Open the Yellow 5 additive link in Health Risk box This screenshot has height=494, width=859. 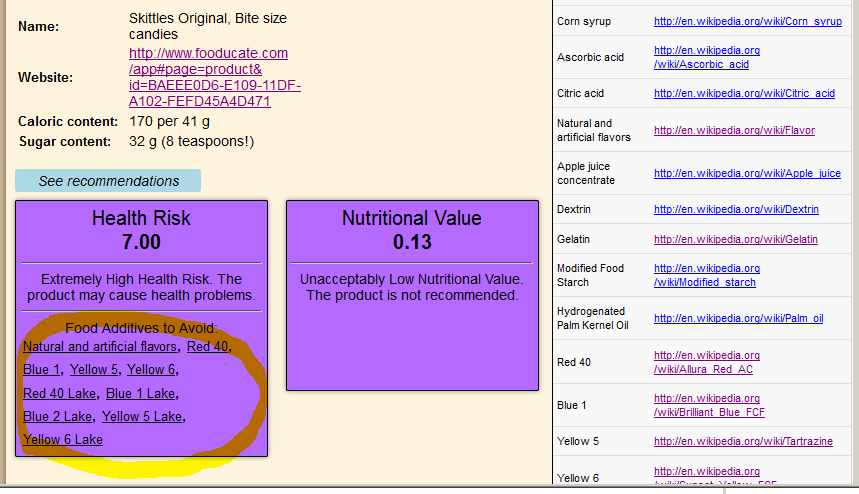(x=94, y=370)
